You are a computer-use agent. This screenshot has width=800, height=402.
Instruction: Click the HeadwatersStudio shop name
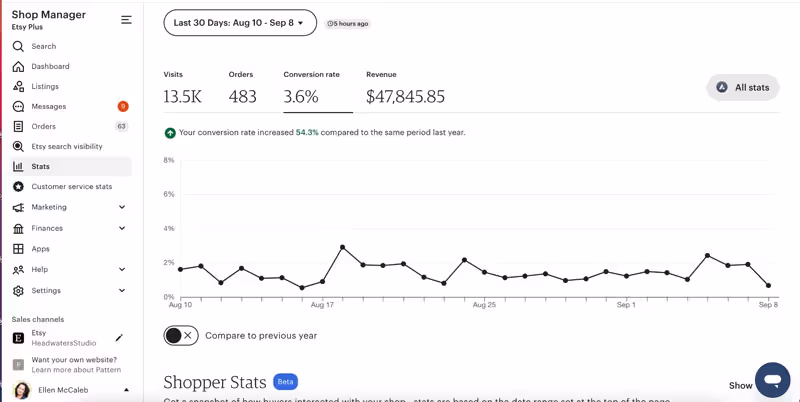(x=64, y=343)
